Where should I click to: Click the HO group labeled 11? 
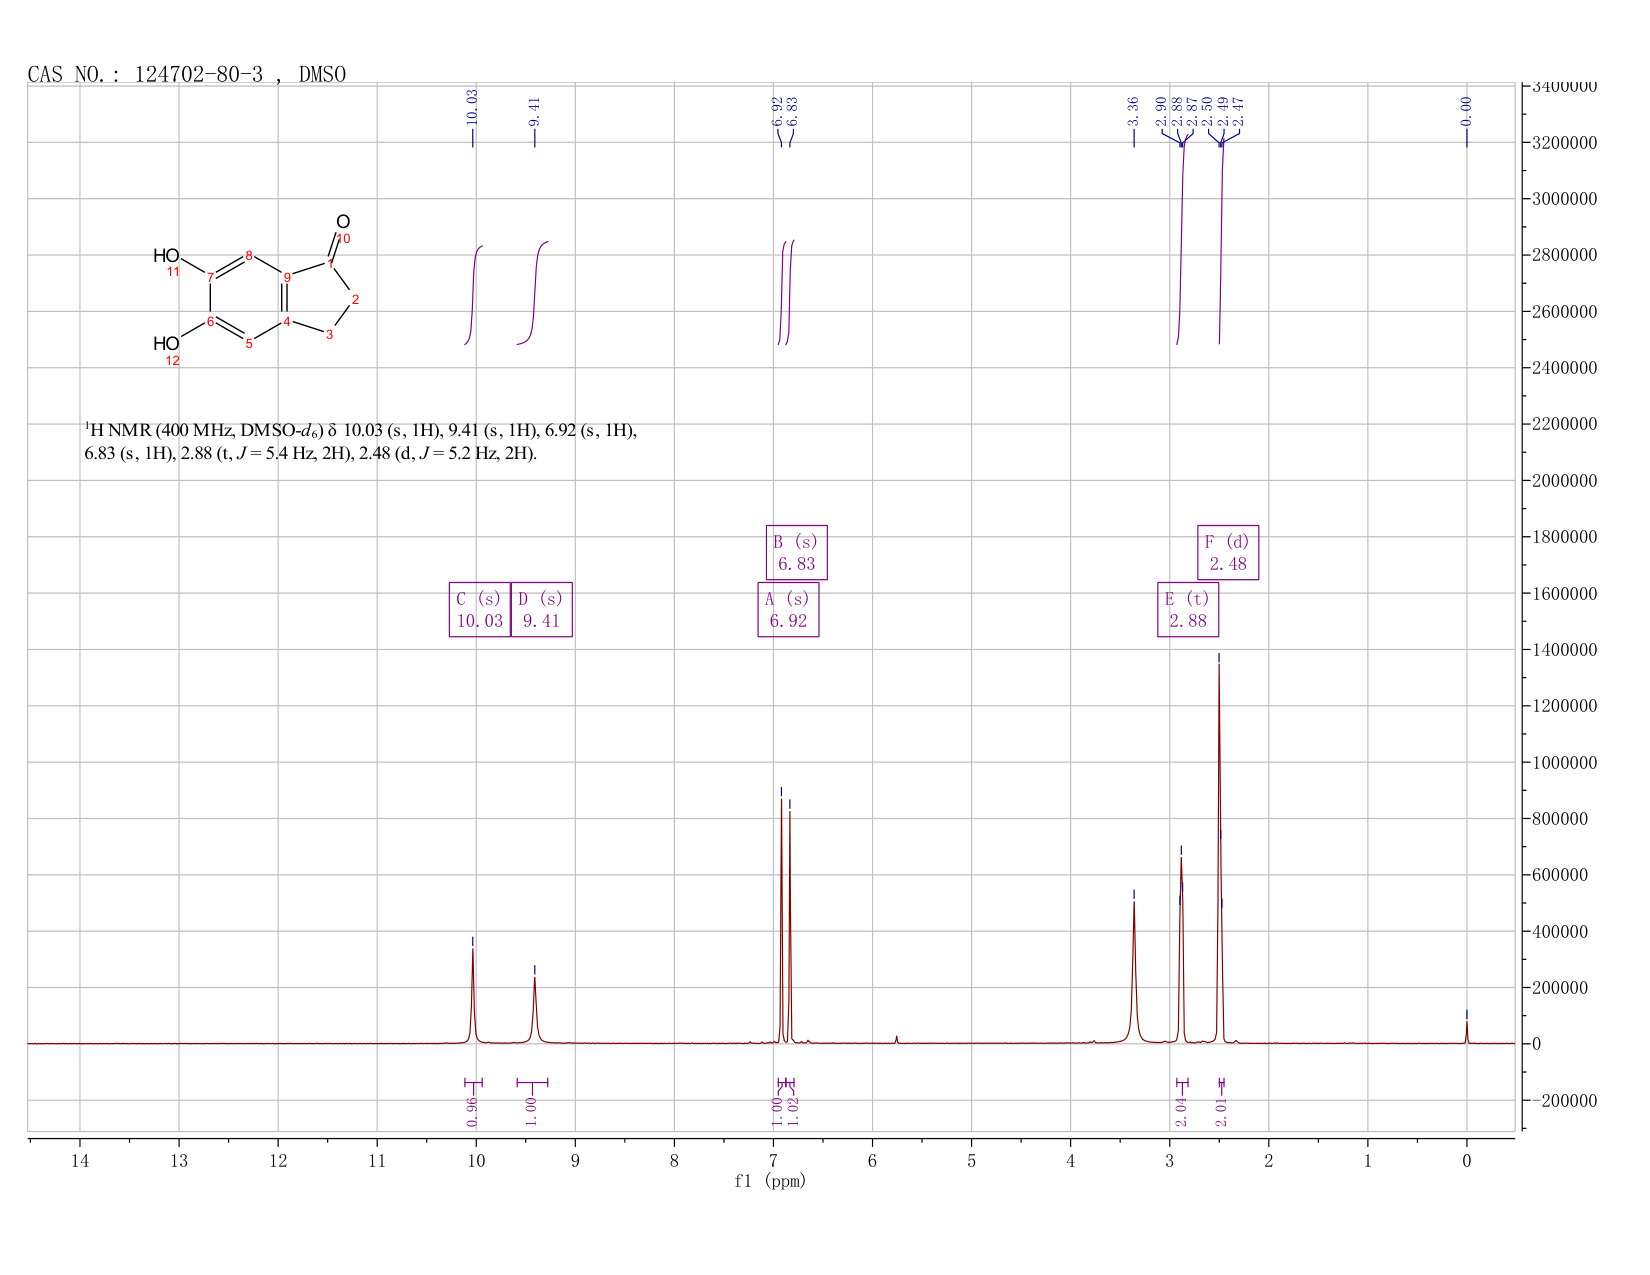point(166,256)
